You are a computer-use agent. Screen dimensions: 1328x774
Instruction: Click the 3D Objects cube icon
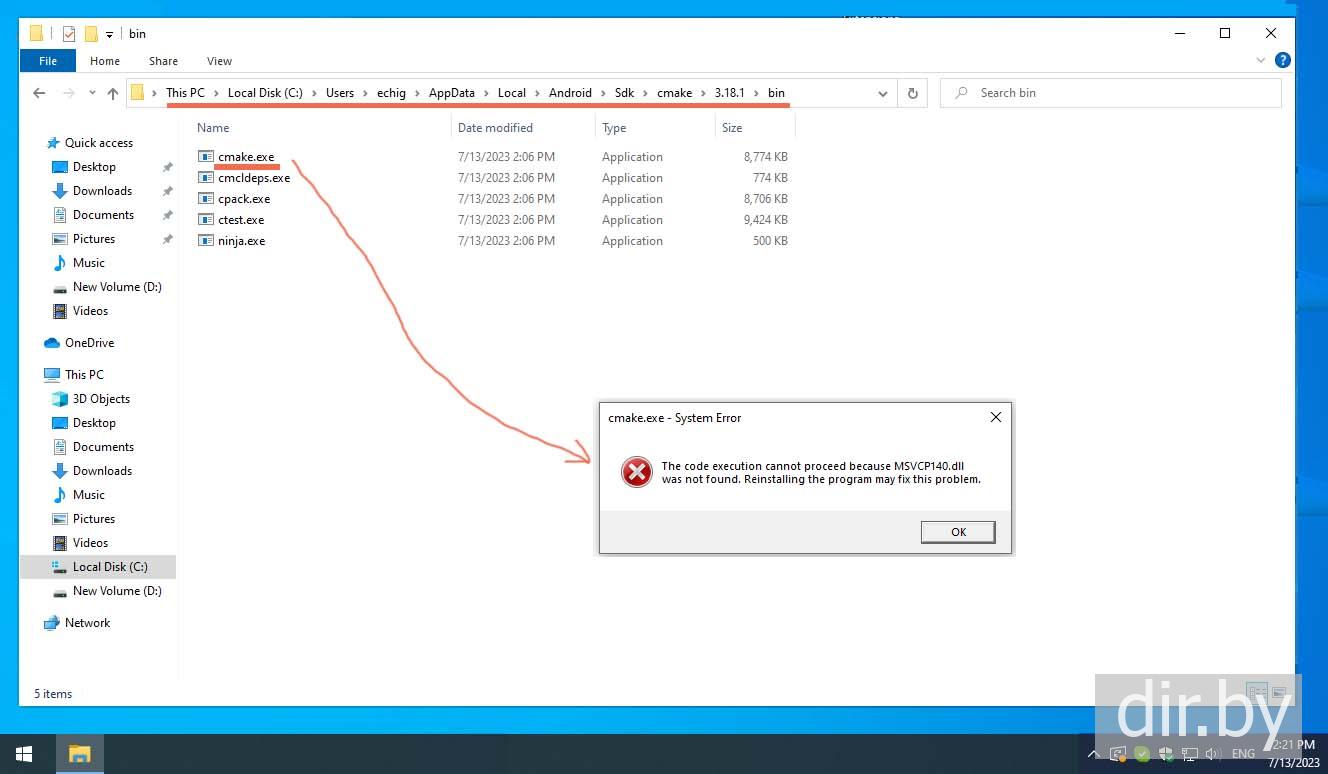59,399
